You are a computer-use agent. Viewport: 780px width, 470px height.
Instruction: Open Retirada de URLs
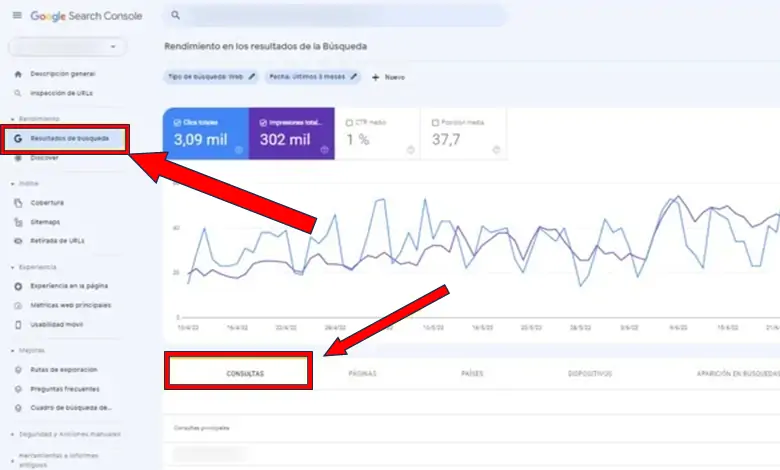click(x=57, y=241)
